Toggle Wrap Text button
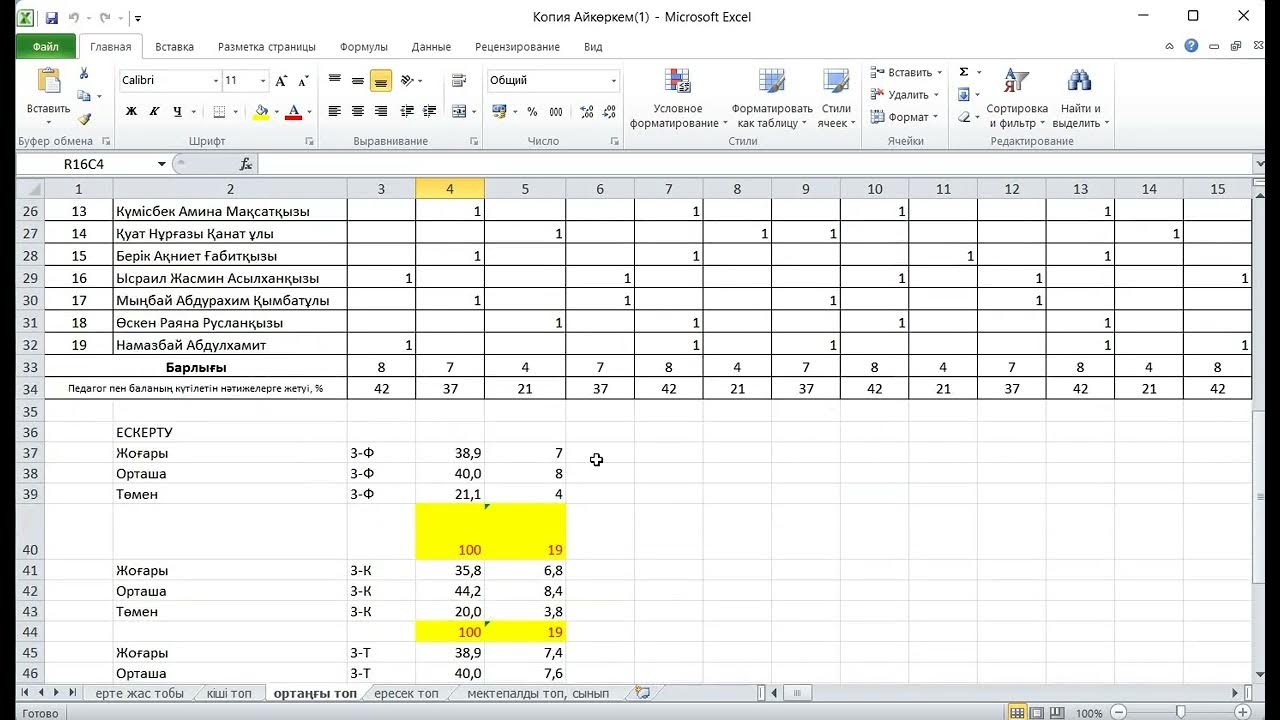Screen dimensions: 1280x720 (458, 80)
